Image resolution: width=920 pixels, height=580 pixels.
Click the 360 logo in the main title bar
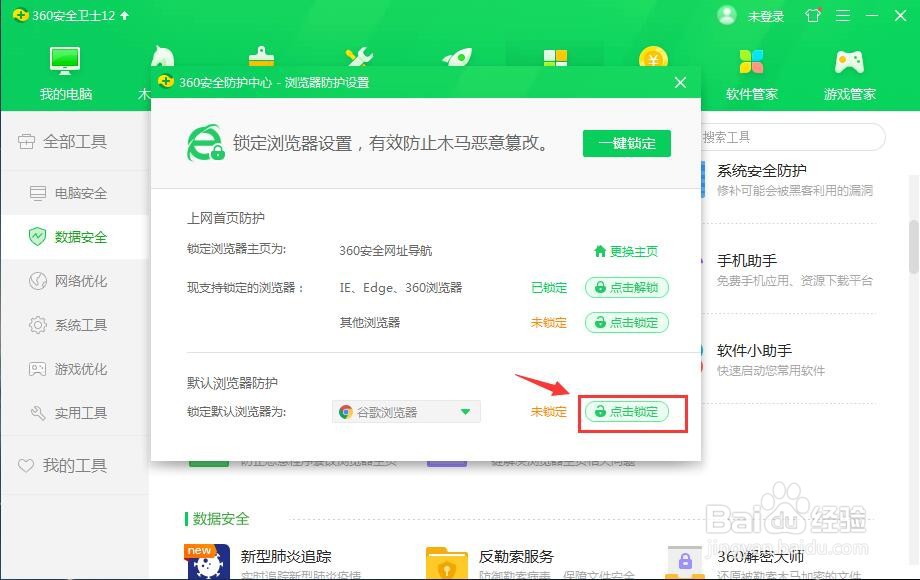click(21, 15)
